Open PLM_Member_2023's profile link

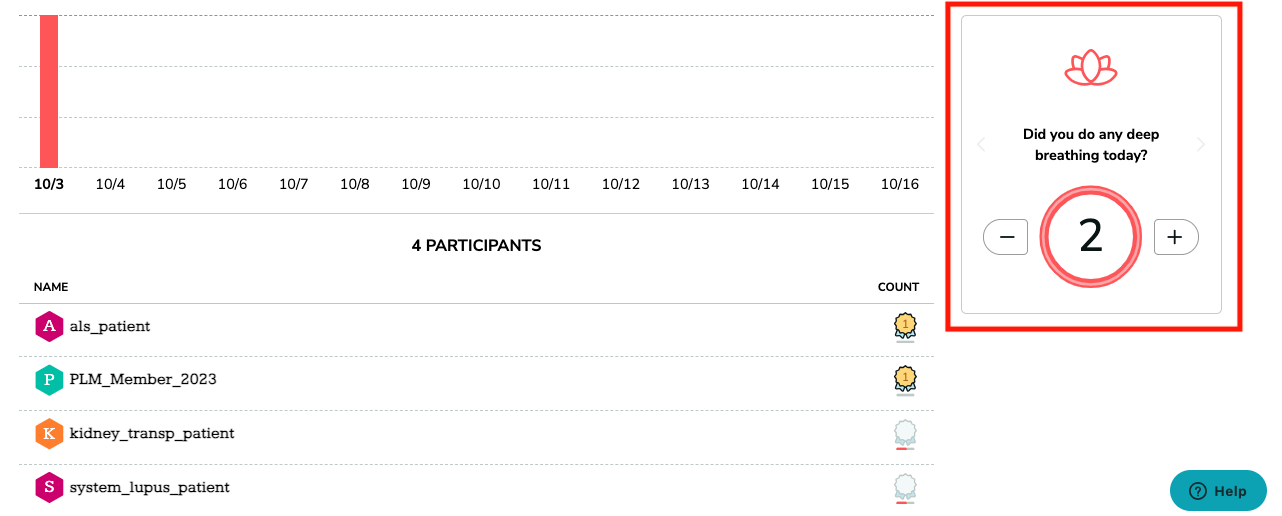tap(143, 380)
